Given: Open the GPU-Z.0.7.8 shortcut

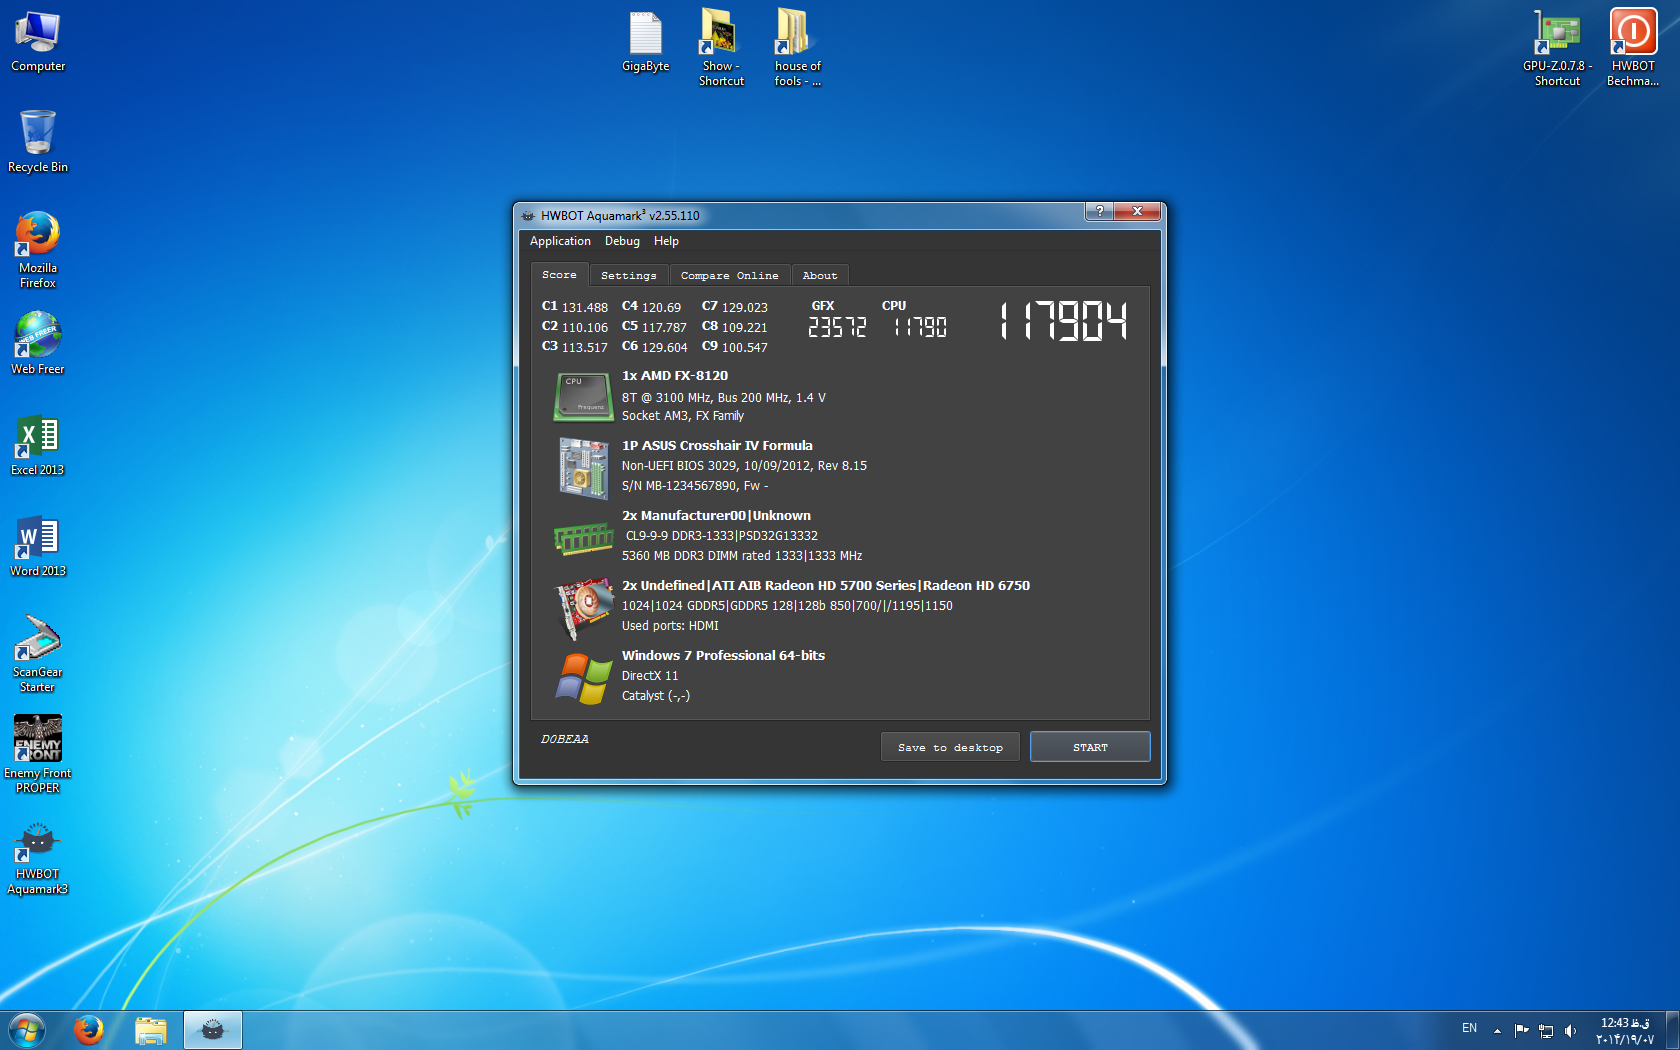Looking at the screenshot, I should (1558, 48).
